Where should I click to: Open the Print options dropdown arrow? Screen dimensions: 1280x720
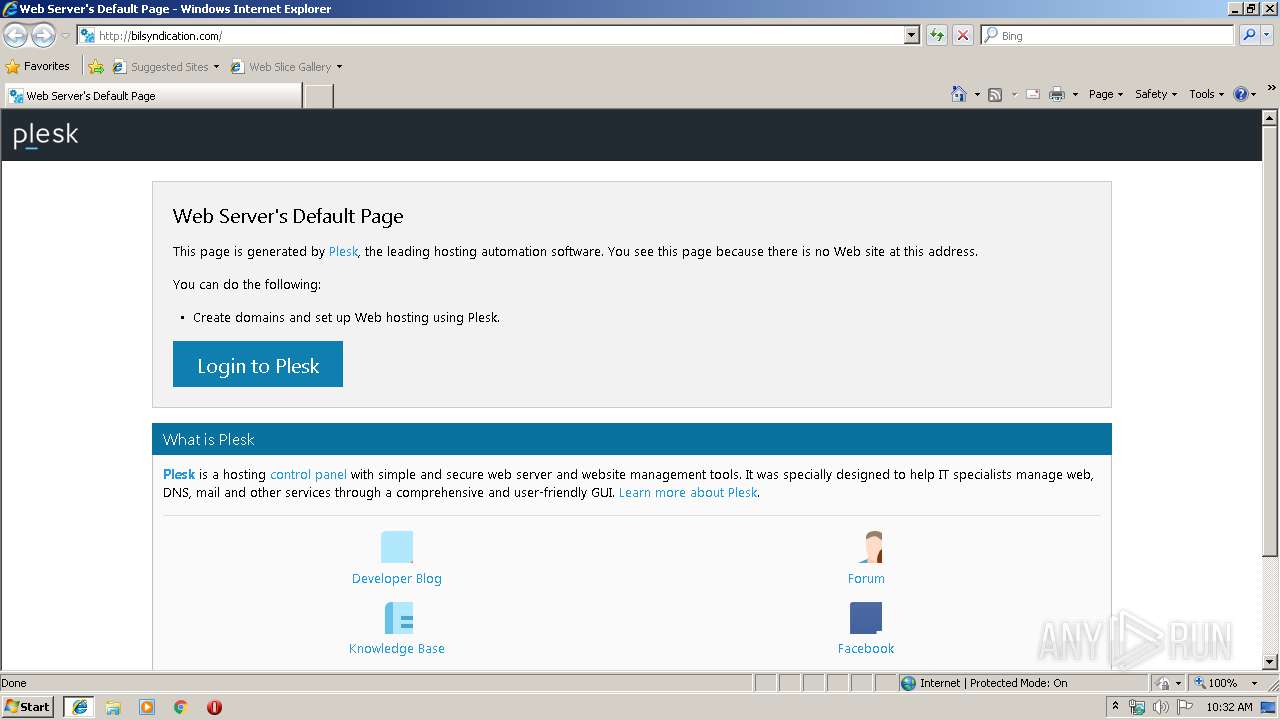coord(1075,95)
